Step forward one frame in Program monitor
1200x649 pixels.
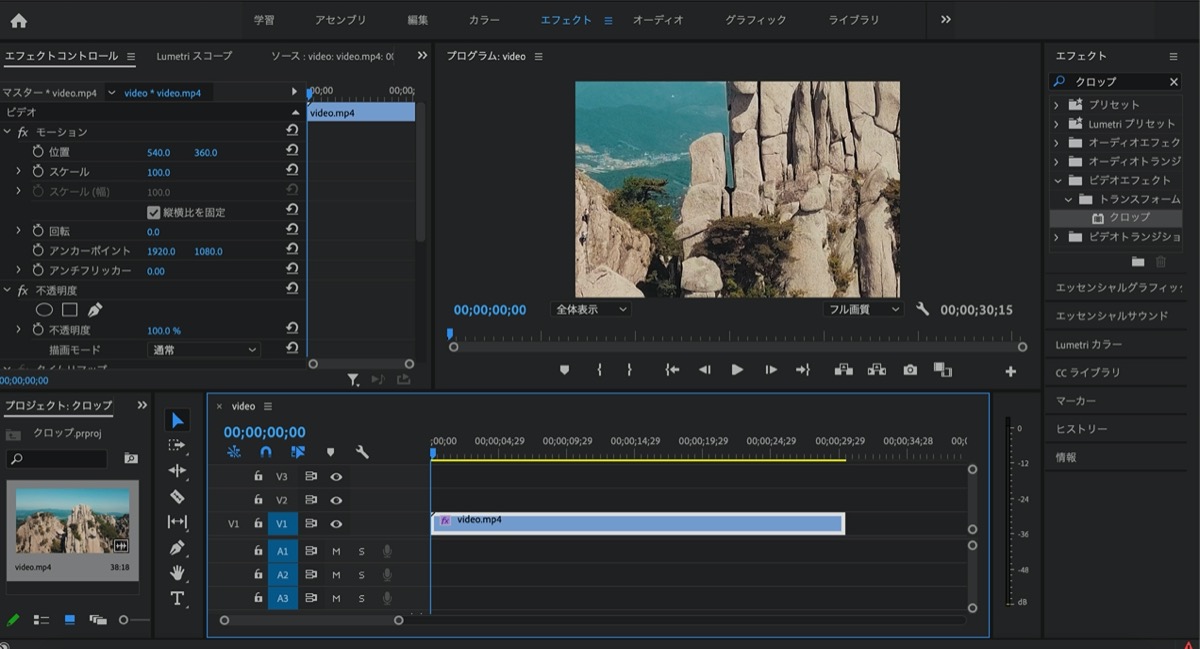point(771,370)
